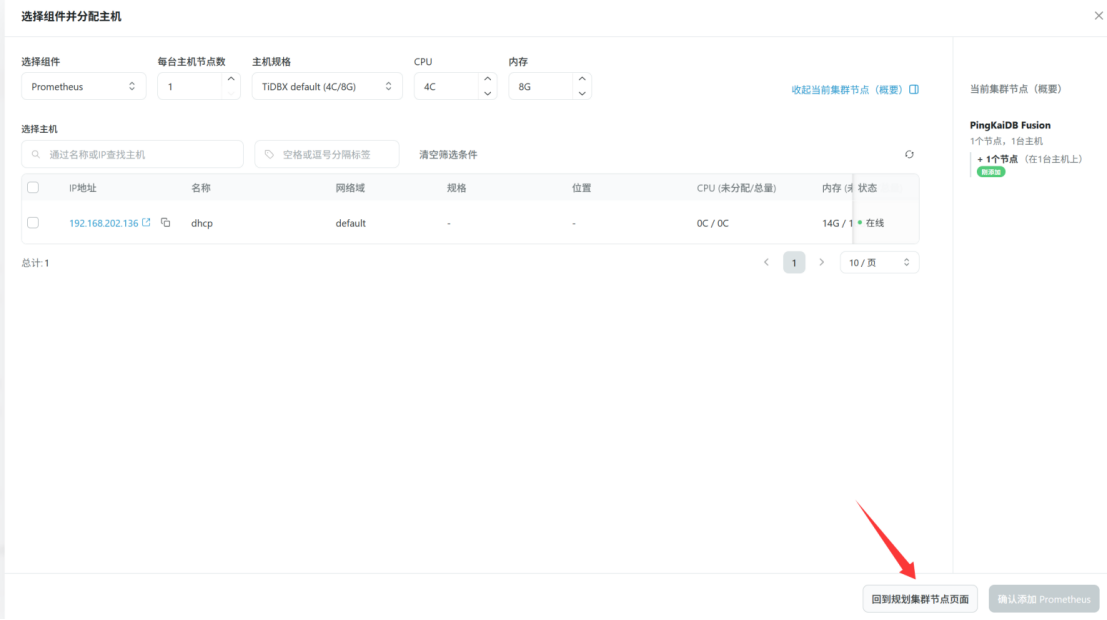Click the panel collapse icon beside 收起当前集群节点
The image size is (1107, 620).
[914, 89]
